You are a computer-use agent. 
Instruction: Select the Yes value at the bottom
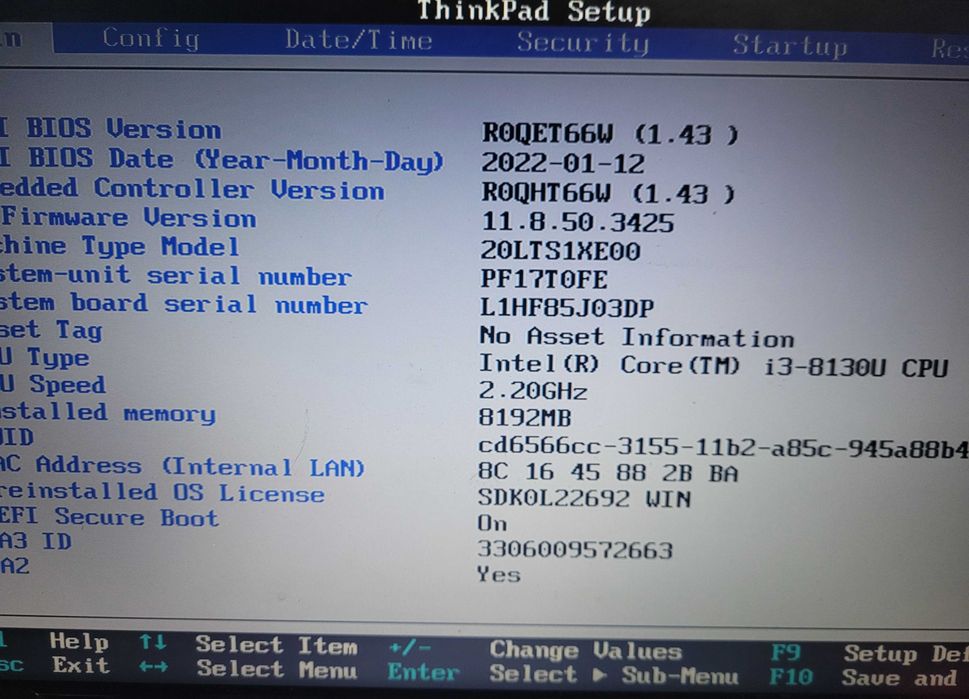pos(498,575)
